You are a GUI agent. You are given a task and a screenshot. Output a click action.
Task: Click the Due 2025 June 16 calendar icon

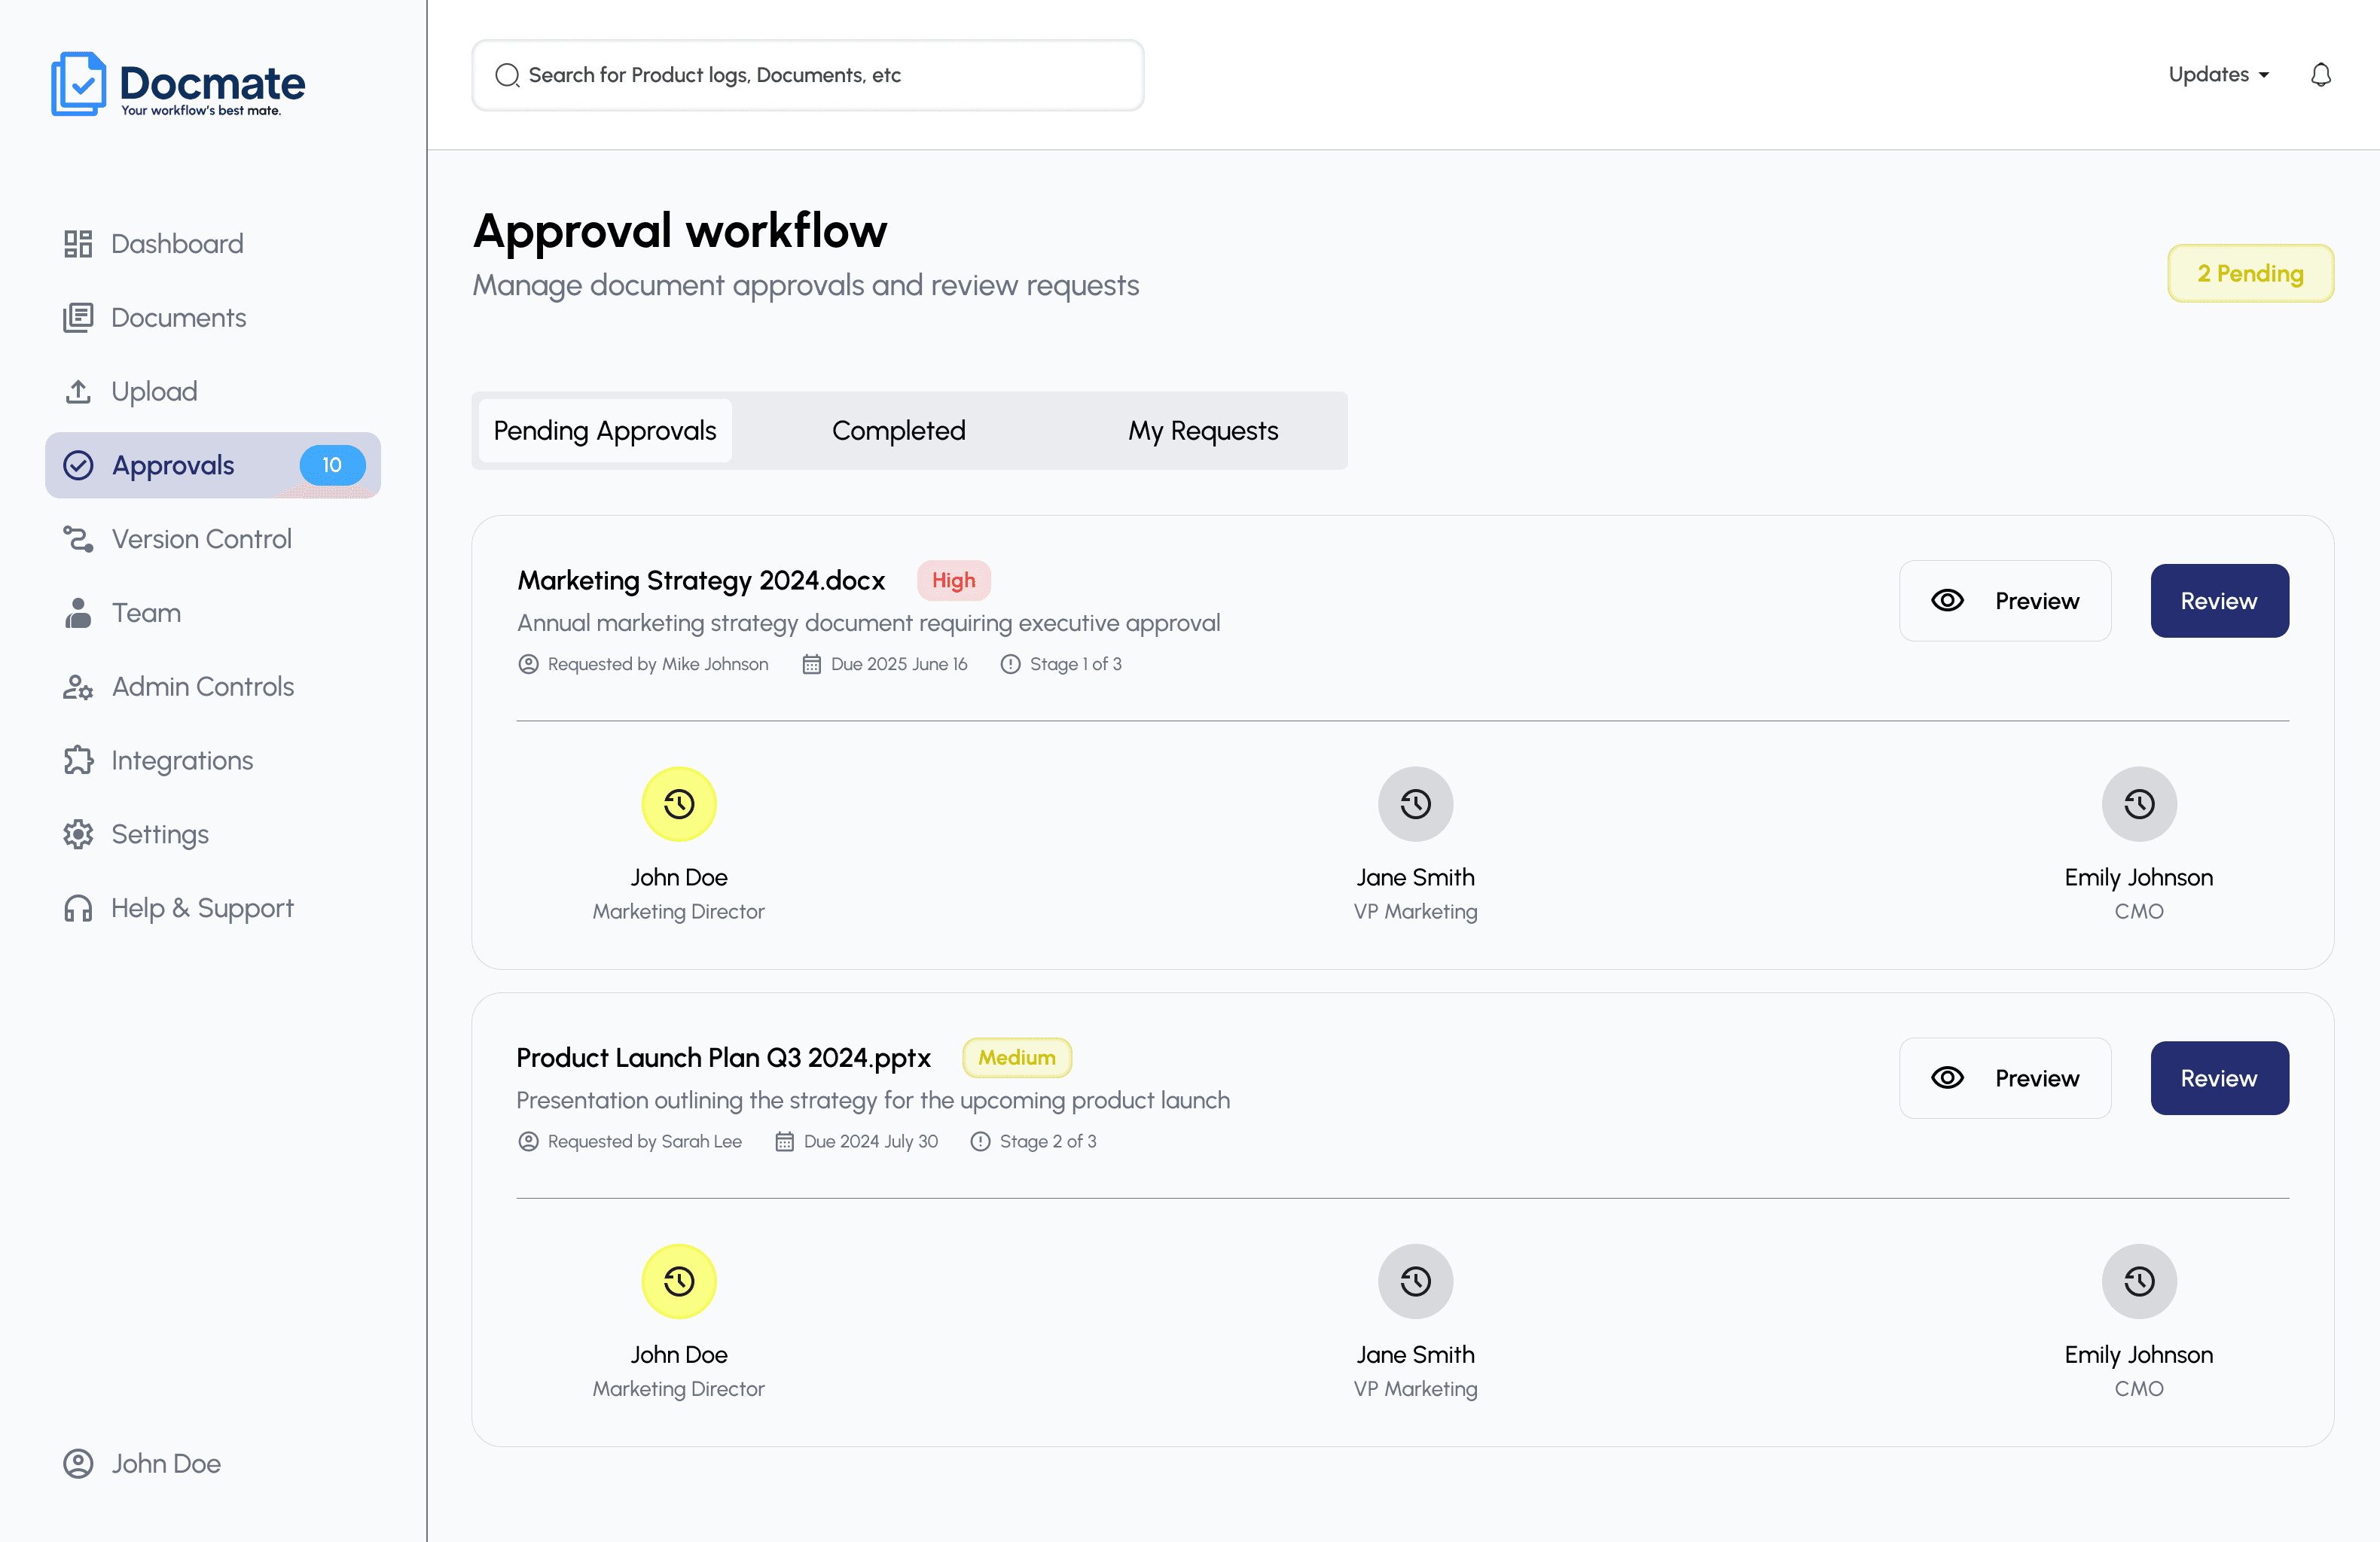pyautogui.click(x=812, y=664)
